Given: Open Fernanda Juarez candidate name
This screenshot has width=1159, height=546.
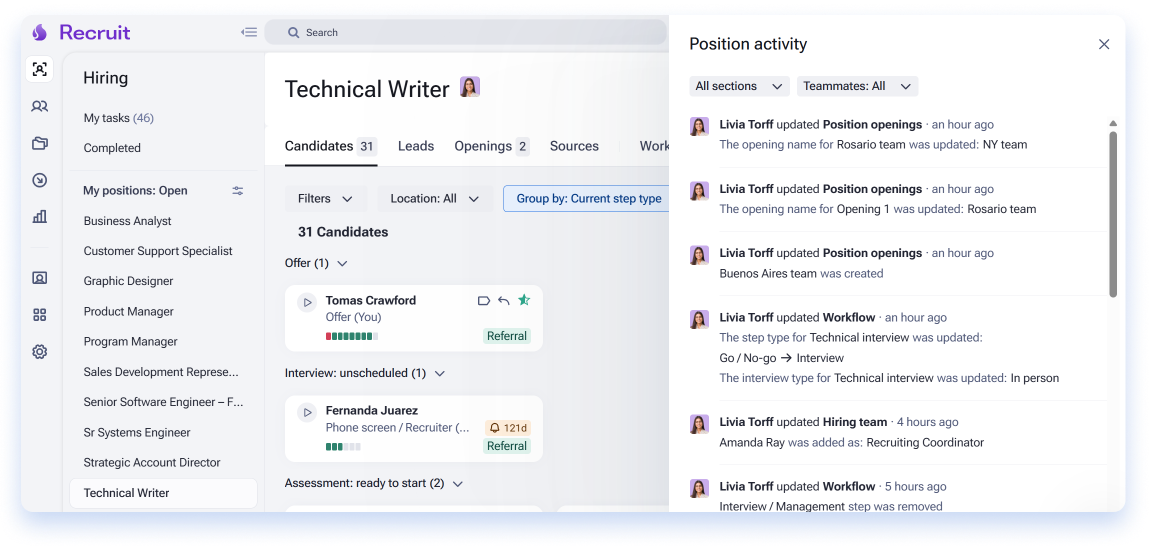Looking at the screenshot, I should coord(372,411).
